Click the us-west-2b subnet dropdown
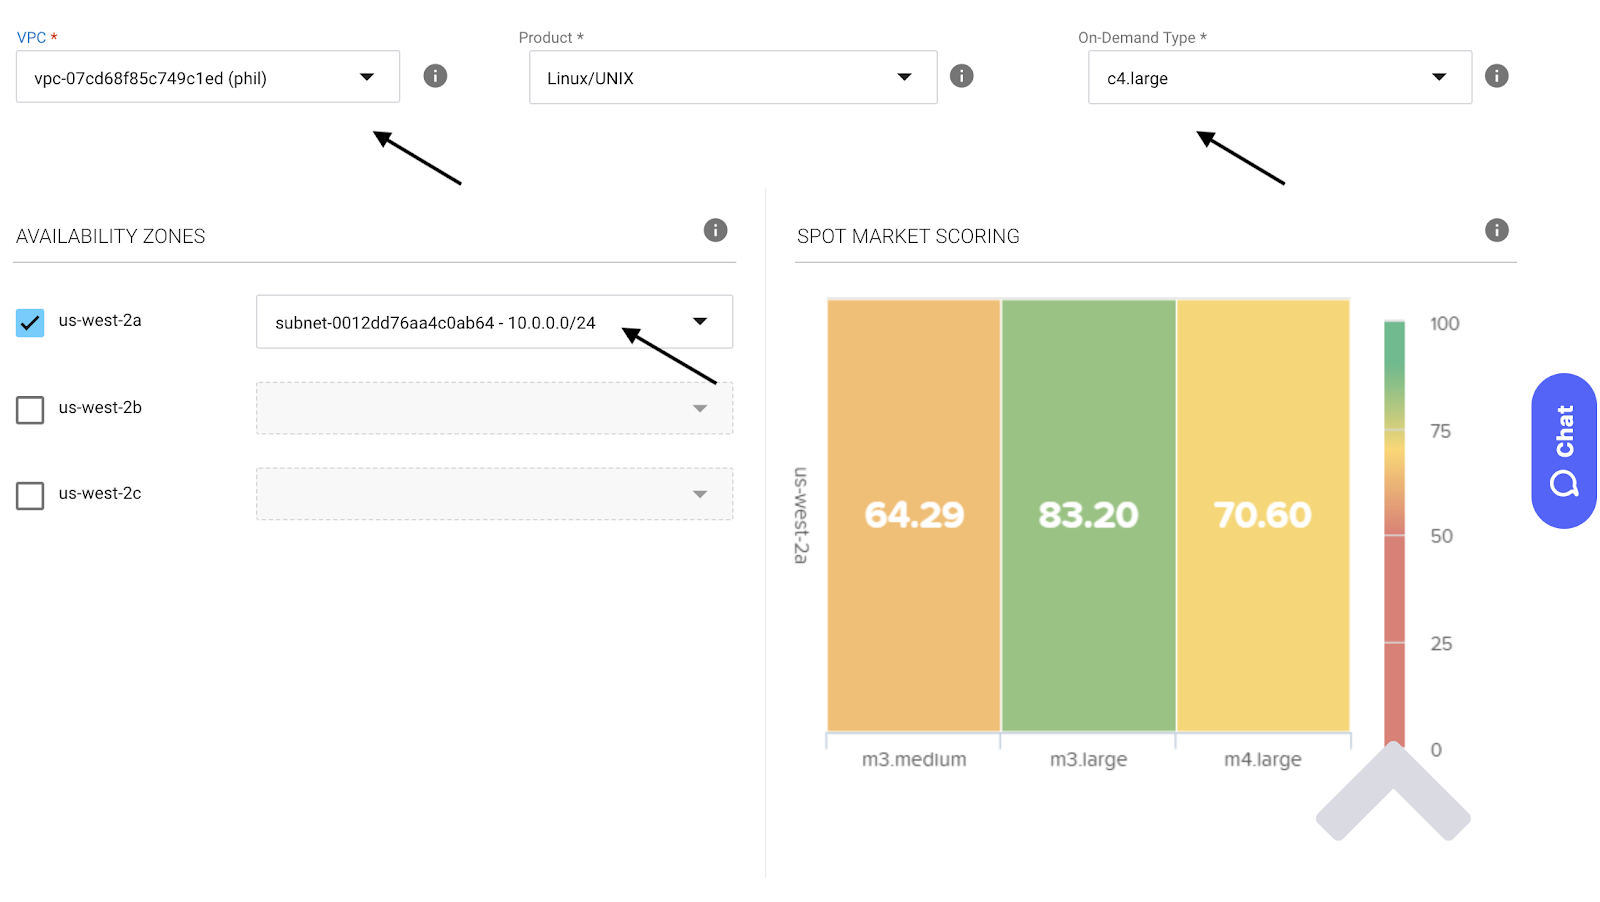 pos(494,408)
